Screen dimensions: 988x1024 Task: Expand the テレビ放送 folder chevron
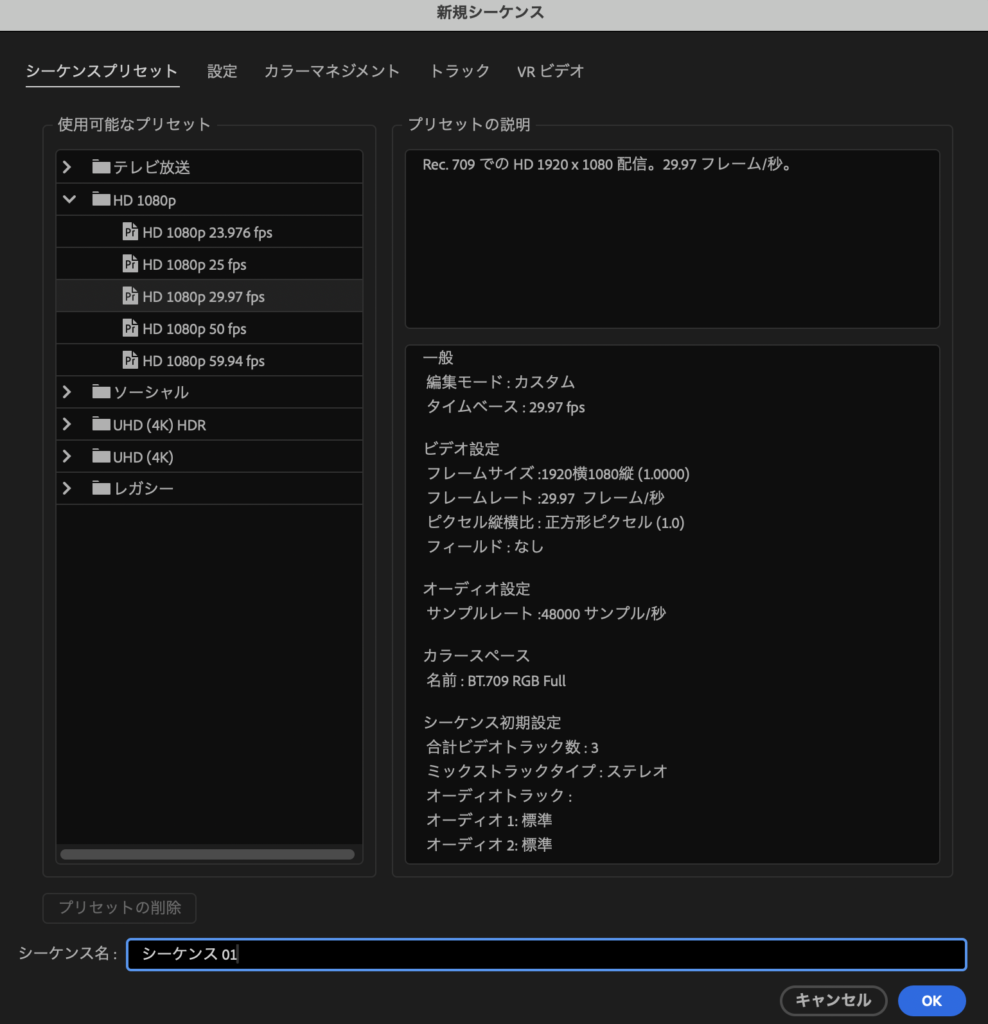click(68, 167)
